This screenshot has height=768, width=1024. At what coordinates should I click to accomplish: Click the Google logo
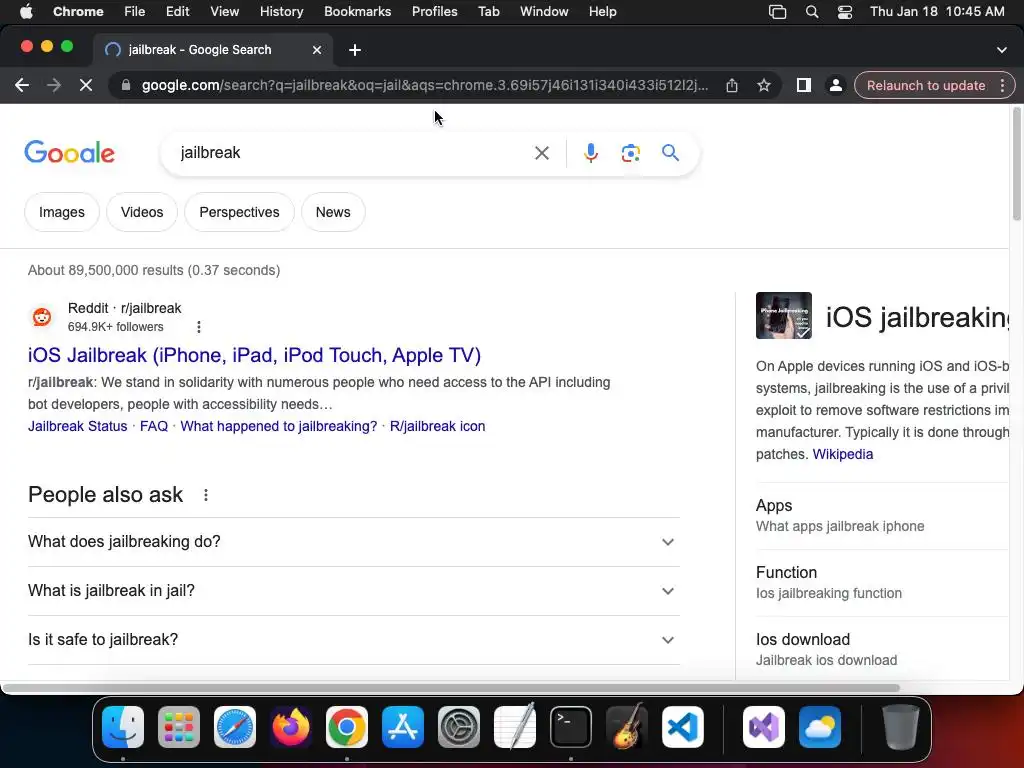70,153
